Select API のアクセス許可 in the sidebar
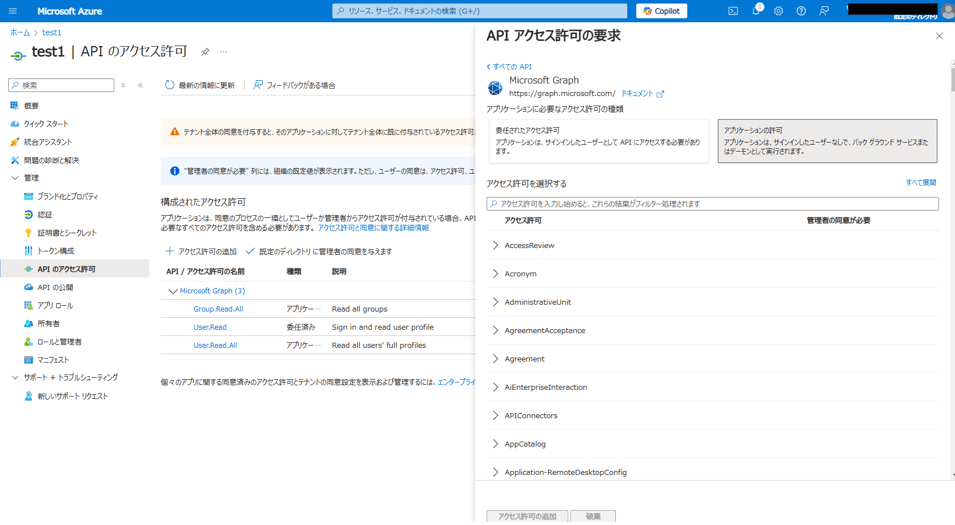This screenshot has height=525, width=955. [74, 269]
